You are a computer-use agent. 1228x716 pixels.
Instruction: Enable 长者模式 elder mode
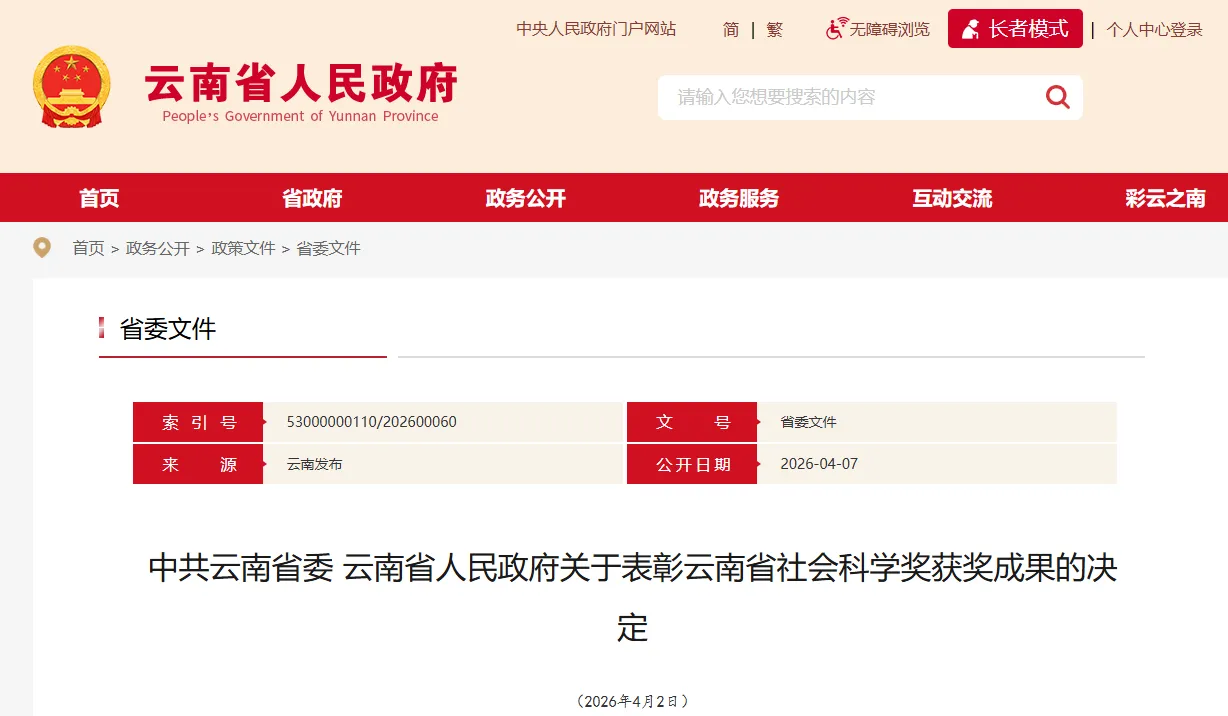pos(1015,29)
